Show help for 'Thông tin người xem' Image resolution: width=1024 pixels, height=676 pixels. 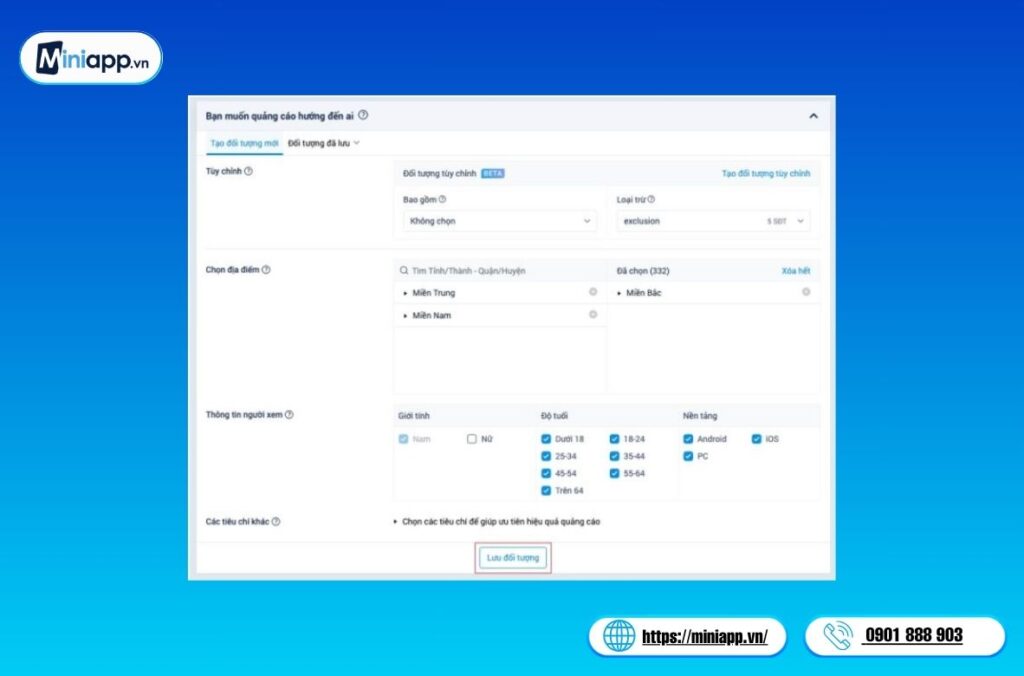click(x=289, y=415)
